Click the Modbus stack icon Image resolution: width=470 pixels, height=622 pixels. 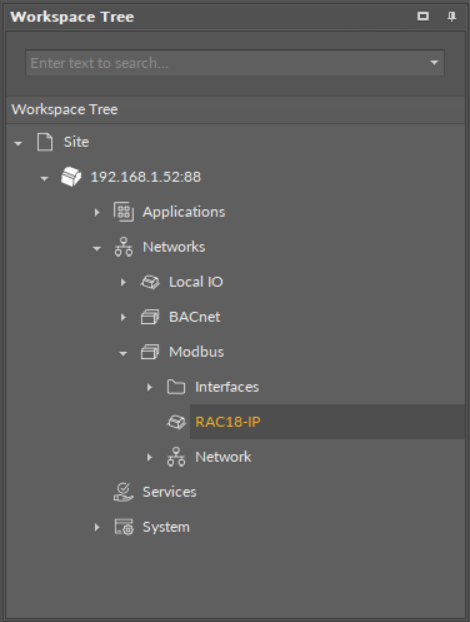pyautogui.click(x=150, y=352)
